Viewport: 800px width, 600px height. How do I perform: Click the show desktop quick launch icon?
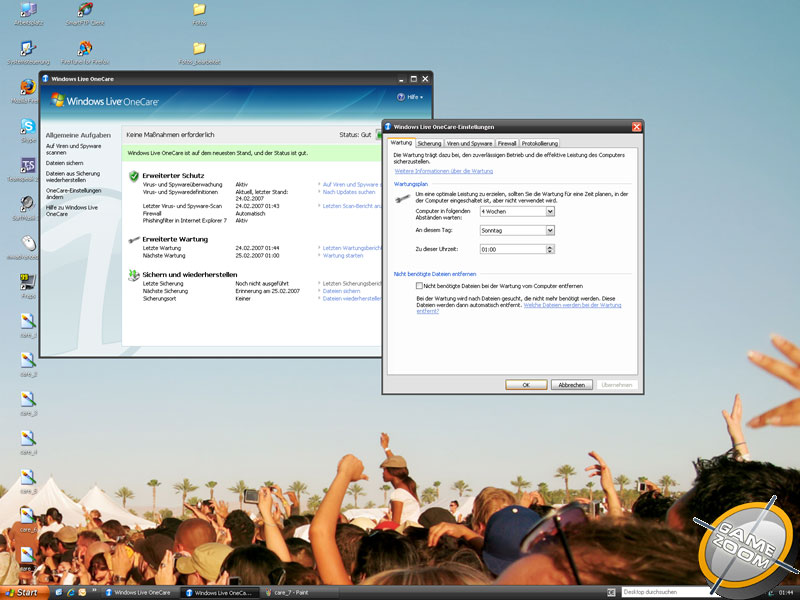[59, 592]
